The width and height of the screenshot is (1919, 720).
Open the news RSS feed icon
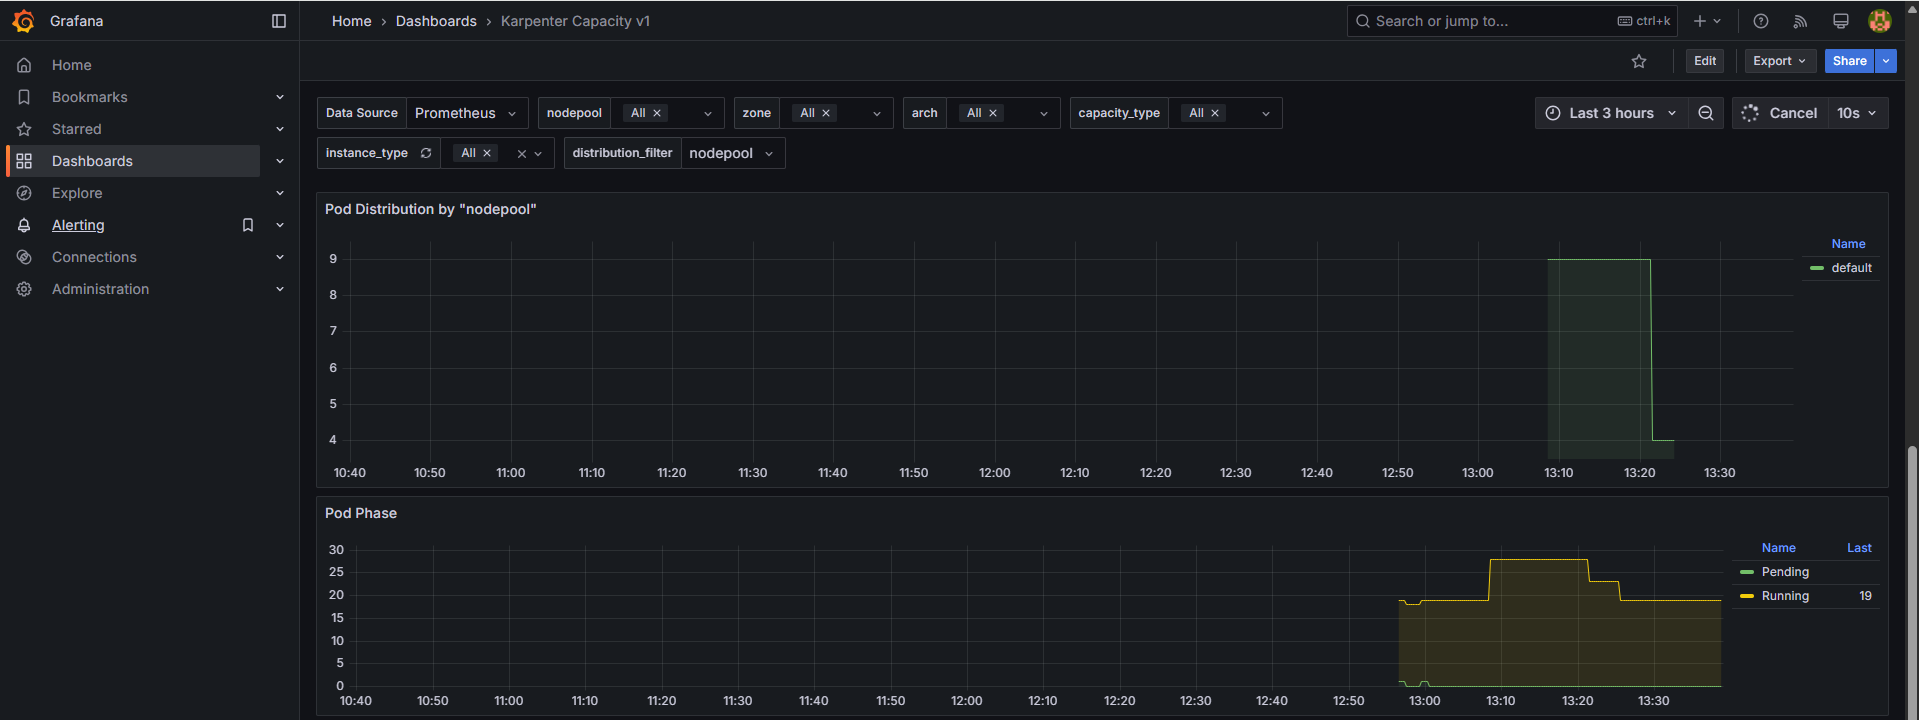click(x=1800, y=21)
